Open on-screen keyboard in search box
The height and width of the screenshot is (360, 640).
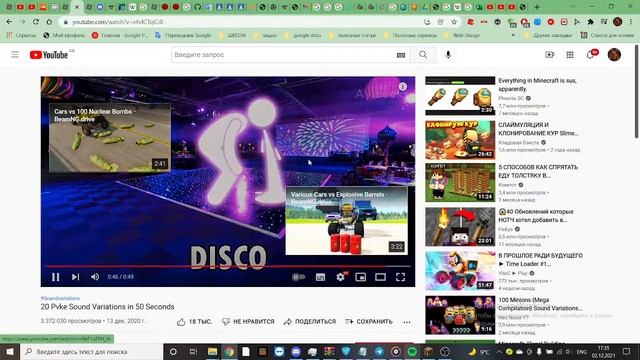(401, 55)
